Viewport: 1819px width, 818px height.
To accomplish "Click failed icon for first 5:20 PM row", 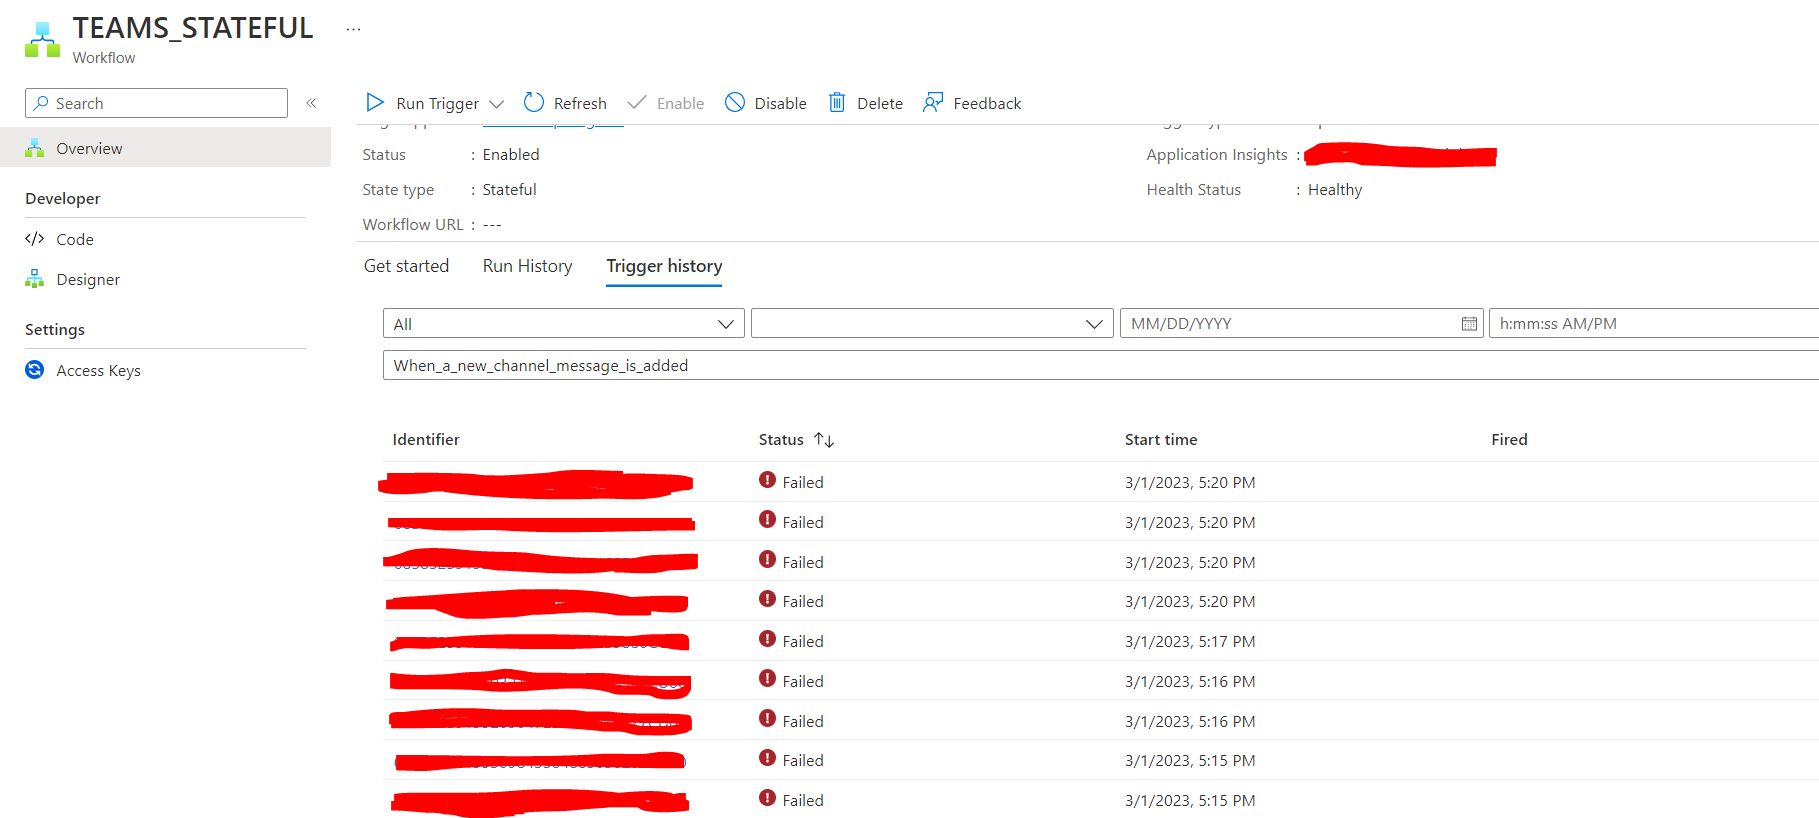I will [x=767, y=480].
